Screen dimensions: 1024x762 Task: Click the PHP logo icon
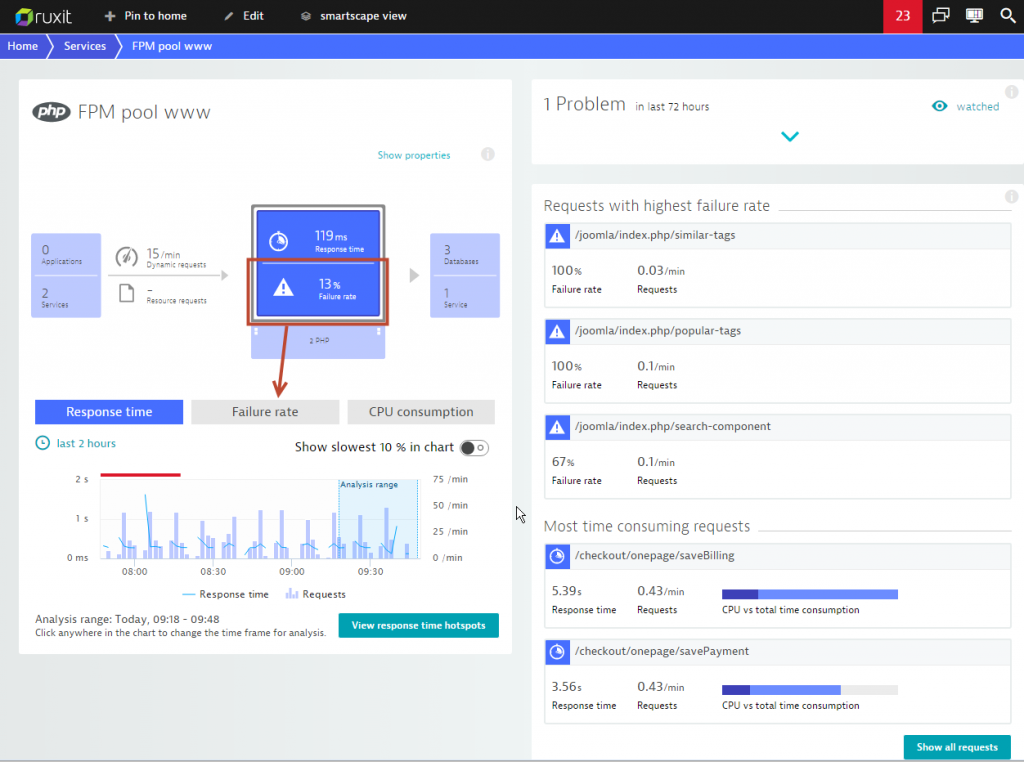coord(51,112)
